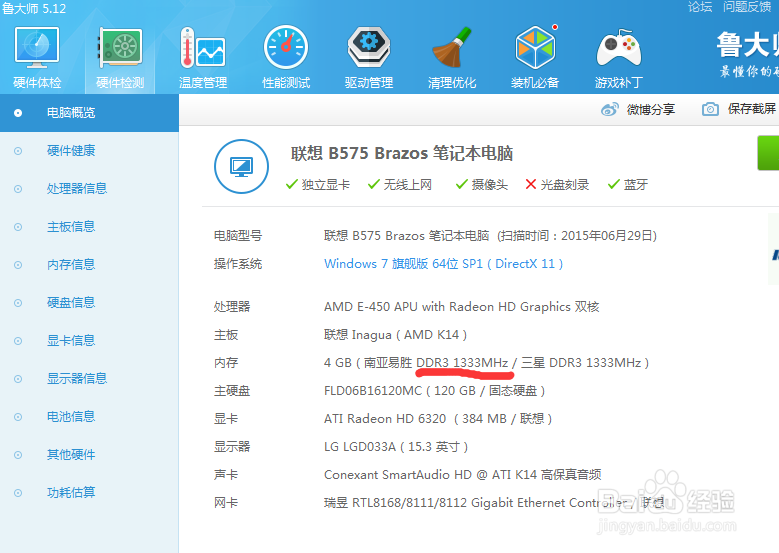The height and width of the screenshot is (553, 779).
Task: Click the 无线上网 checkmark label
Action: 400,185
